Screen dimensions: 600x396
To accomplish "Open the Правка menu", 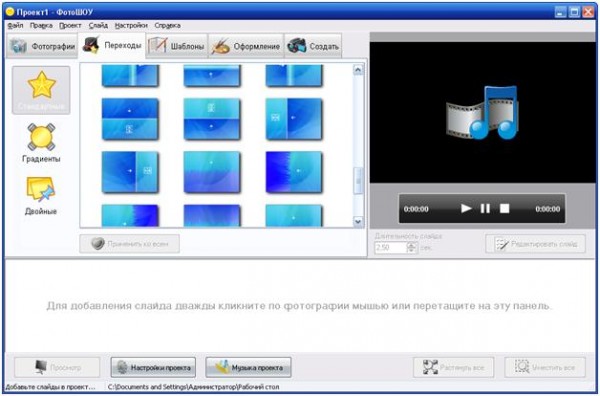I will click(41, 25).
